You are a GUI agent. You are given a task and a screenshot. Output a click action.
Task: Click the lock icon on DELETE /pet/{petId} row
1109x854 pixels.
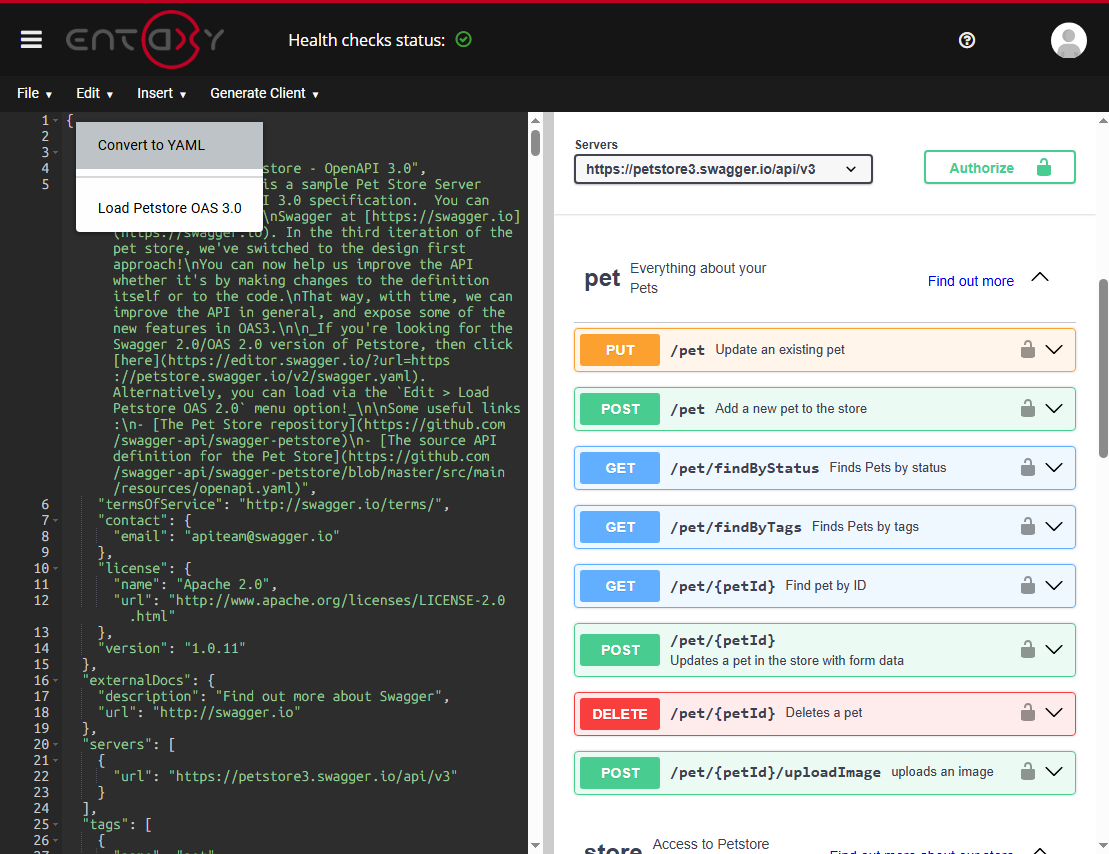[x=1027, y=712]
